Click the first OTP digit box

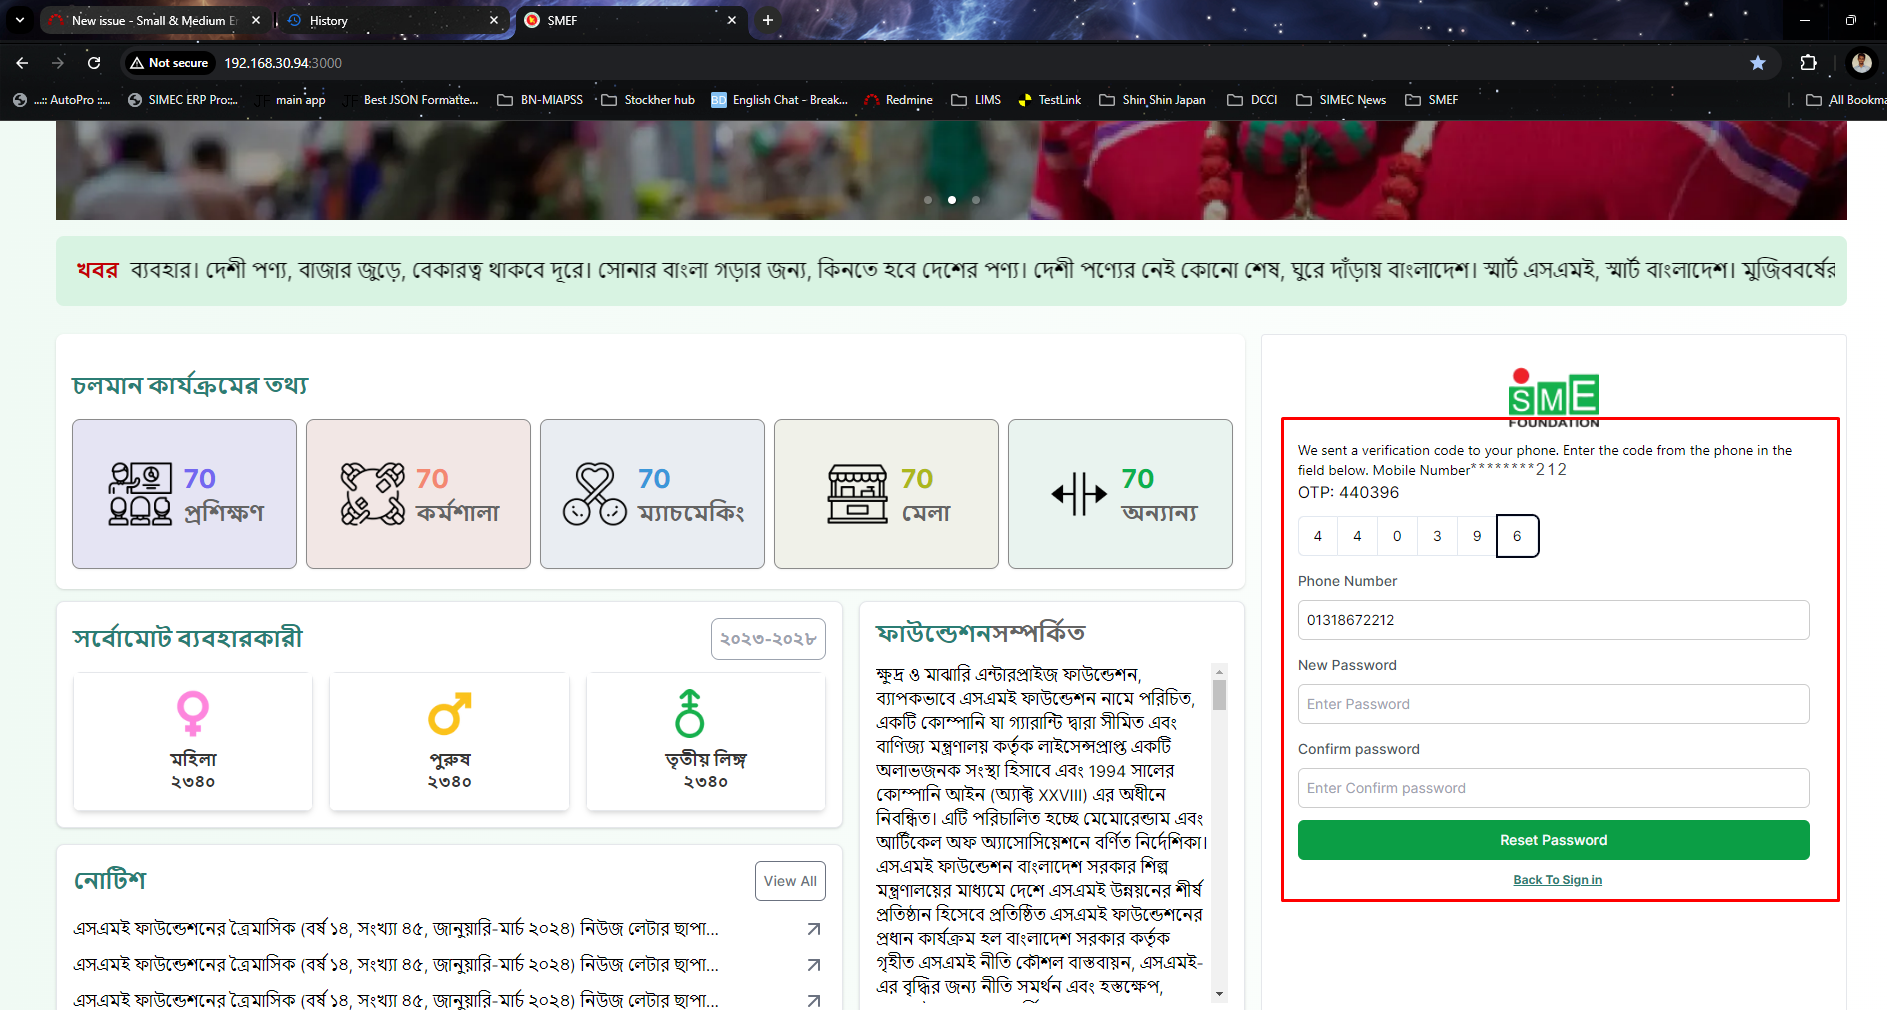(x=1318, y=536)
